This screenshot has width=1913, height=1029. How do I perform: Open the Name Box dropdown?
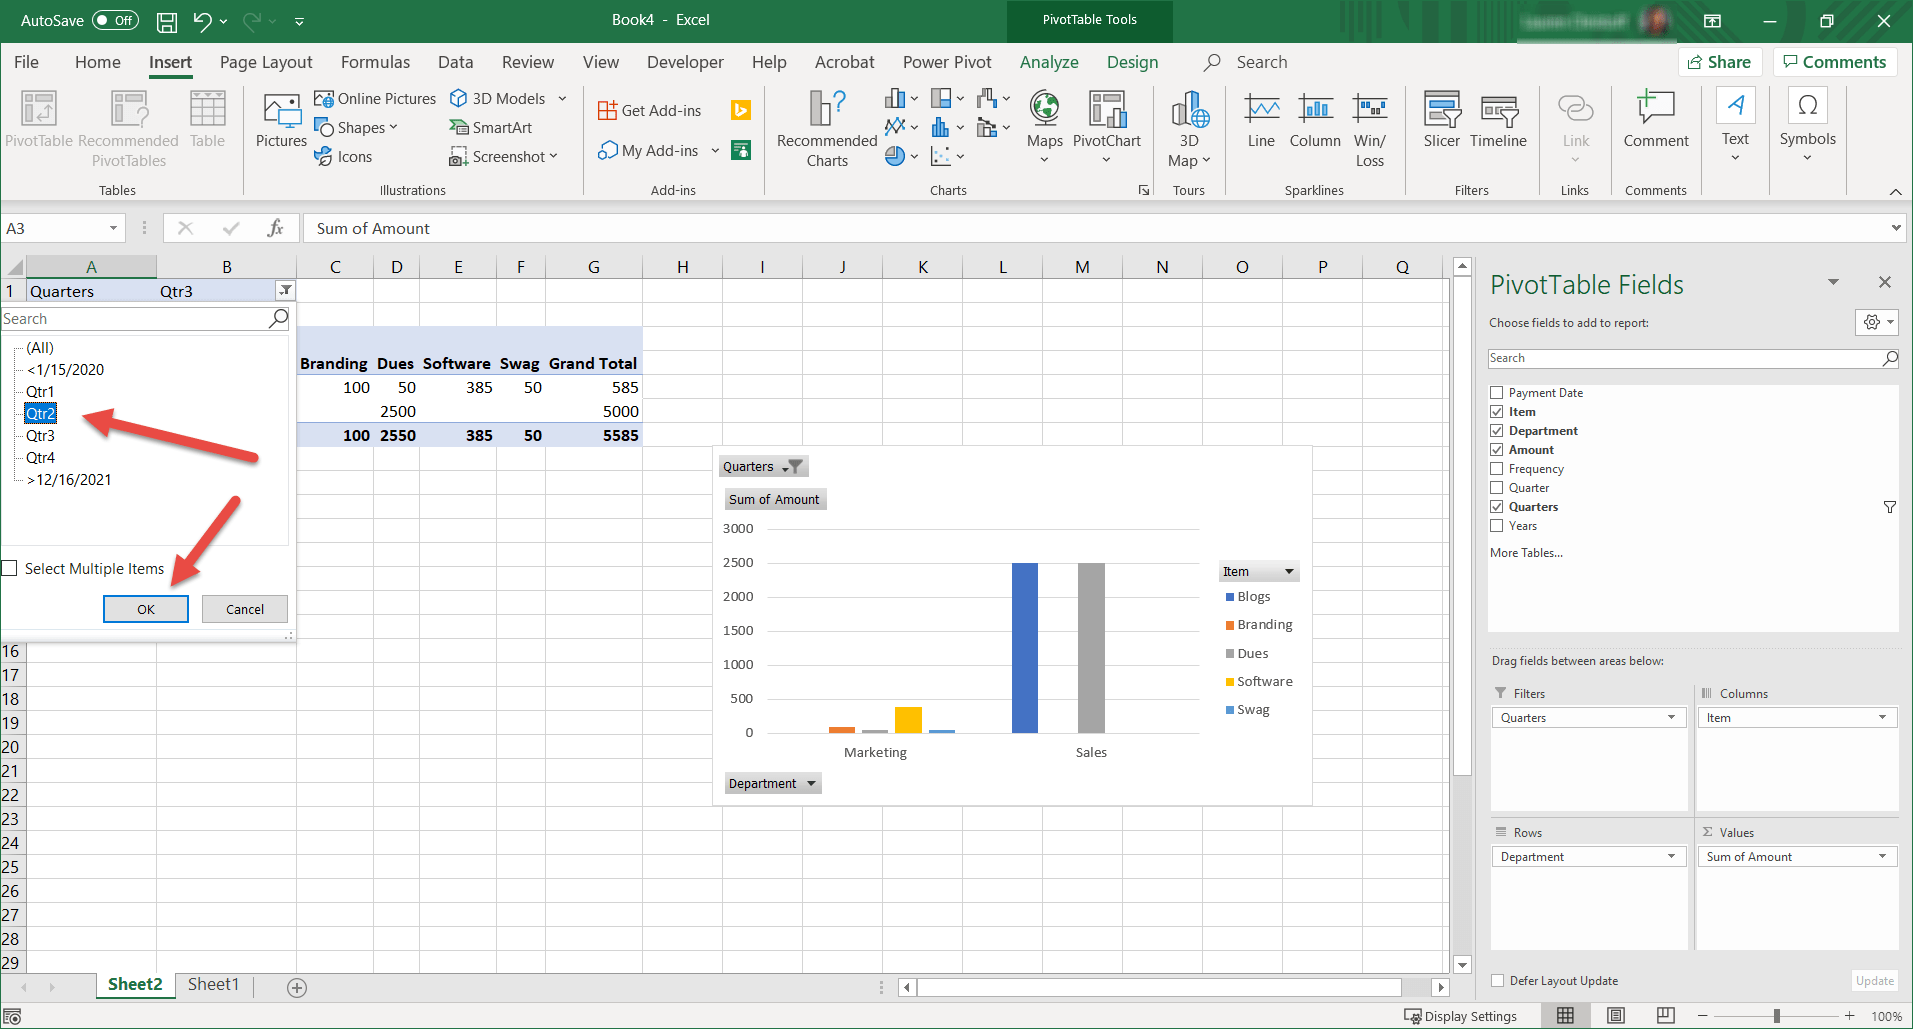[113, 229]
